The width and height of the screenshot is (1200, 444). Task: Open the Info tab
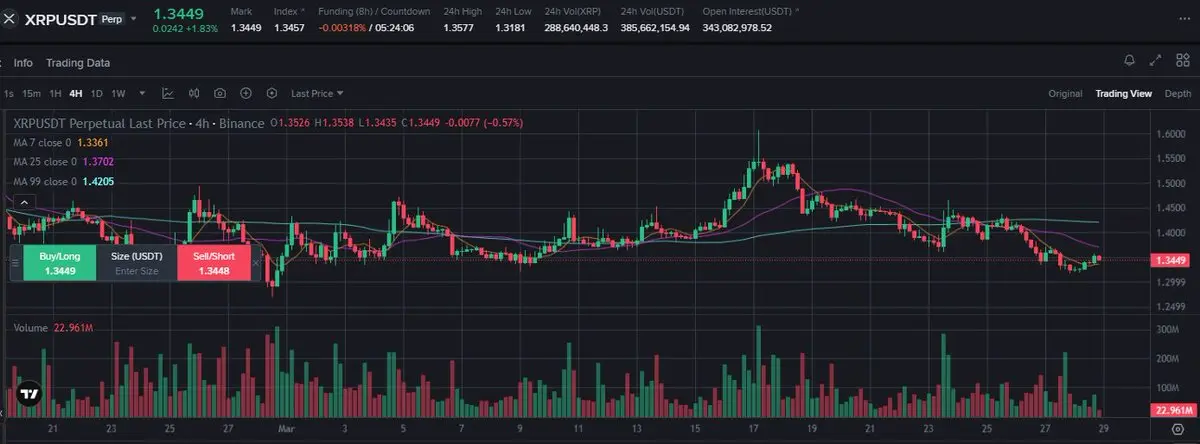[x=23, y=63]
